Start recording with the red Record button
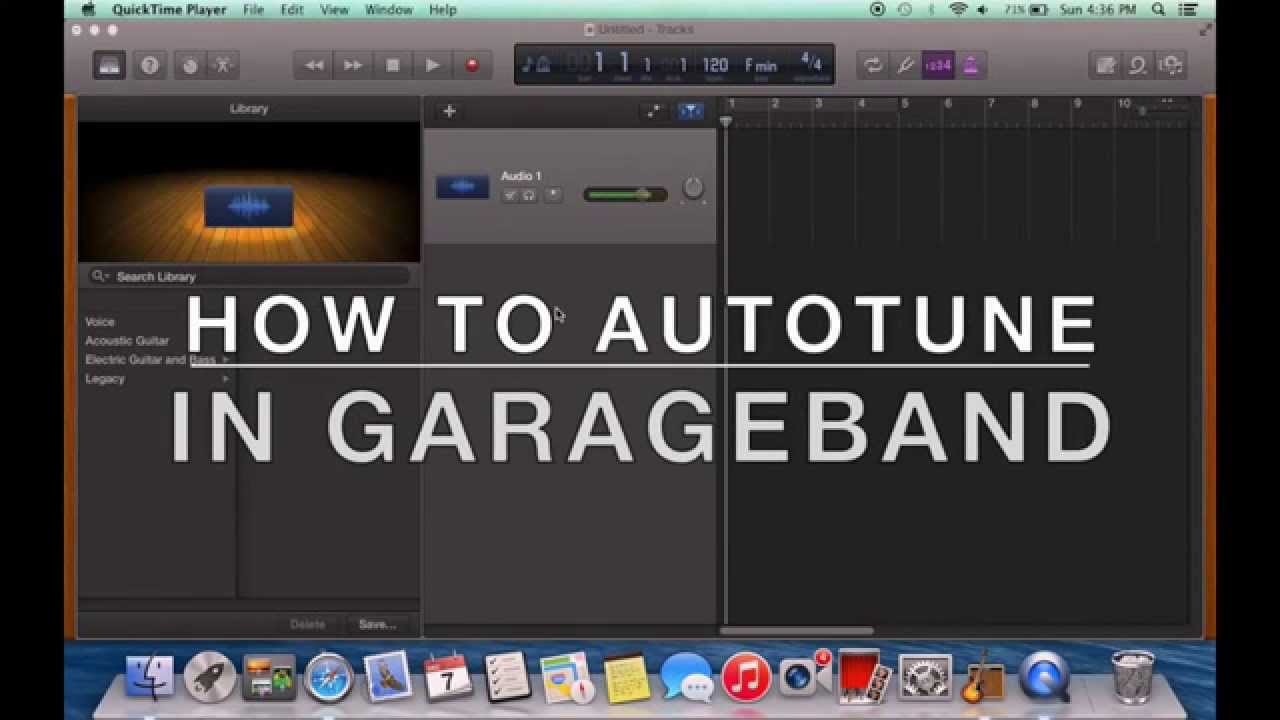Viewport: 1280px width, 720px height. coord(472,66)
